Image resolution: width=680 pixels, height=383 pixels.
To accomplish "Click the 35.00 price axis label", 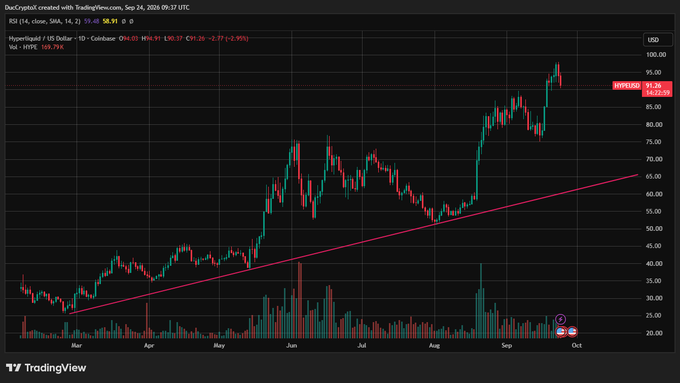I will (654, 281).
